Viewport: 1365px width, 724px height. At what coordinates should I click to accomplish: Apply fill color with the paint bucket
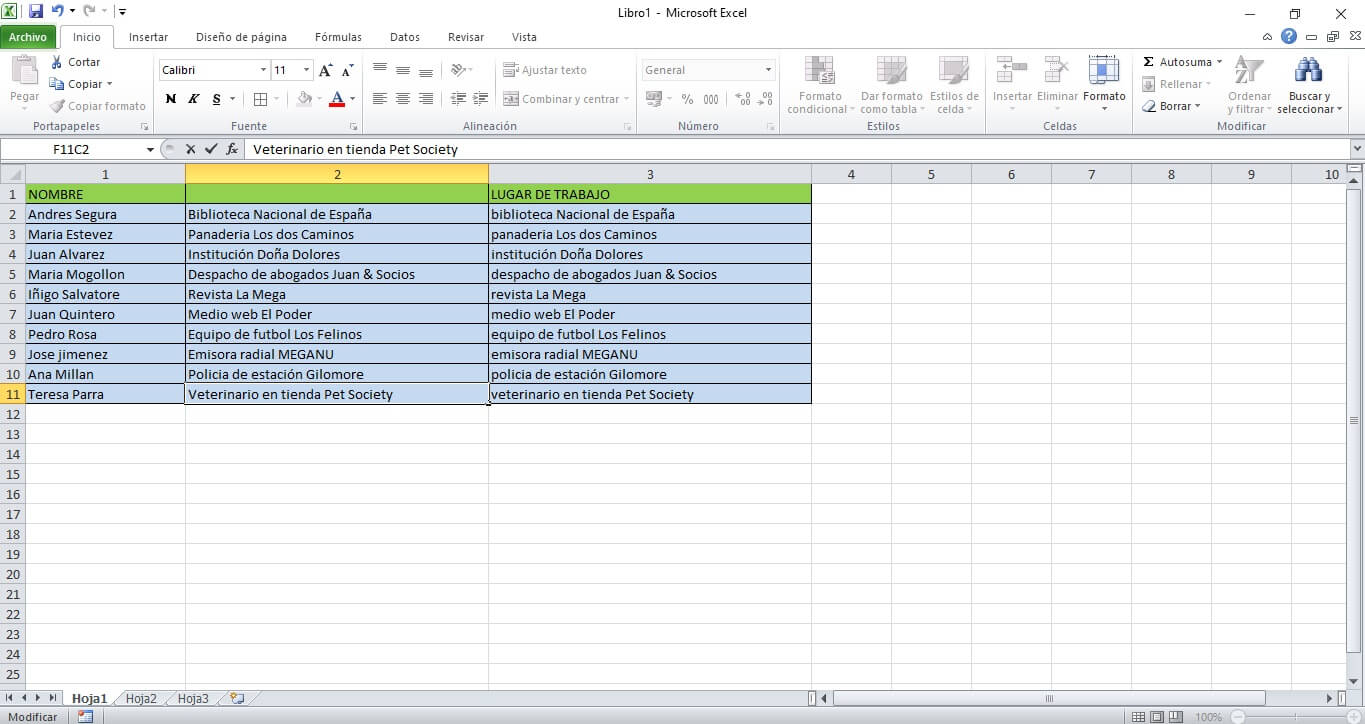tap(305, 99)
